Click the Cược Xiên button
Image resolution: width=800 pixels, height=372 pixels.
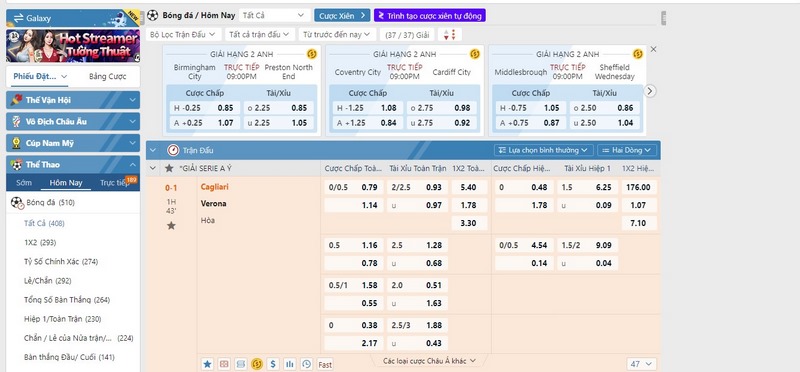342,15
